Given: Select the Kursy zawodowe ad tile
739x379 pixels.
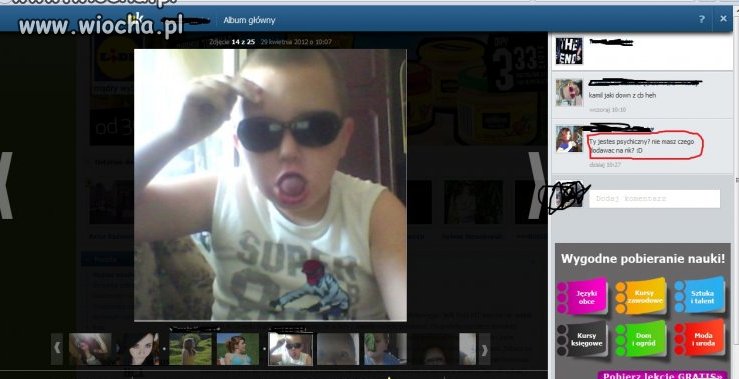Looking at the screenshot, I should tap(641, 297).
